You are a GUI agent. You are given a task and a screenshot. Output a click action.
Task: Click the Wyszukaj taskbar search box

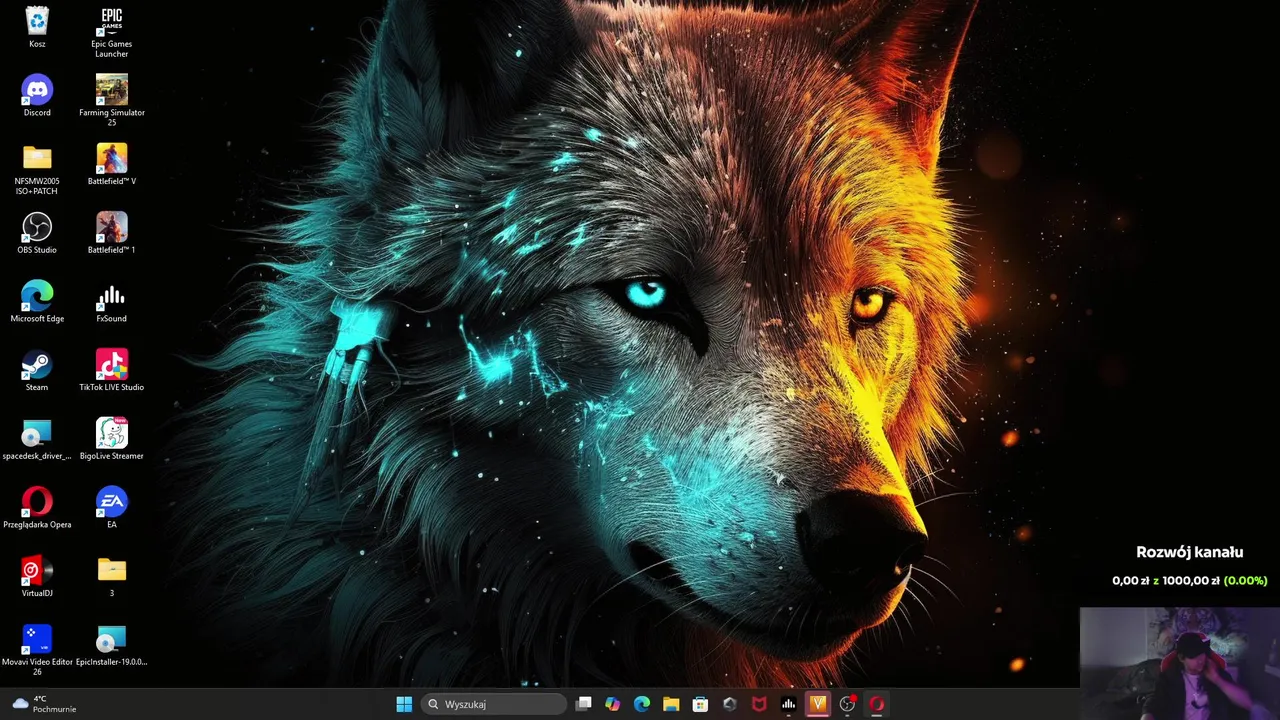pos(493,704)
